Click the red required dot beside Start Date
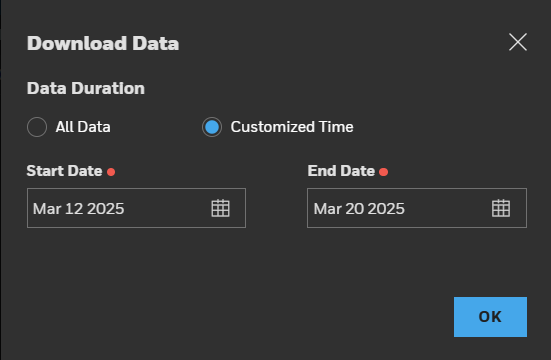551x360 pixels. click(111, 172)
